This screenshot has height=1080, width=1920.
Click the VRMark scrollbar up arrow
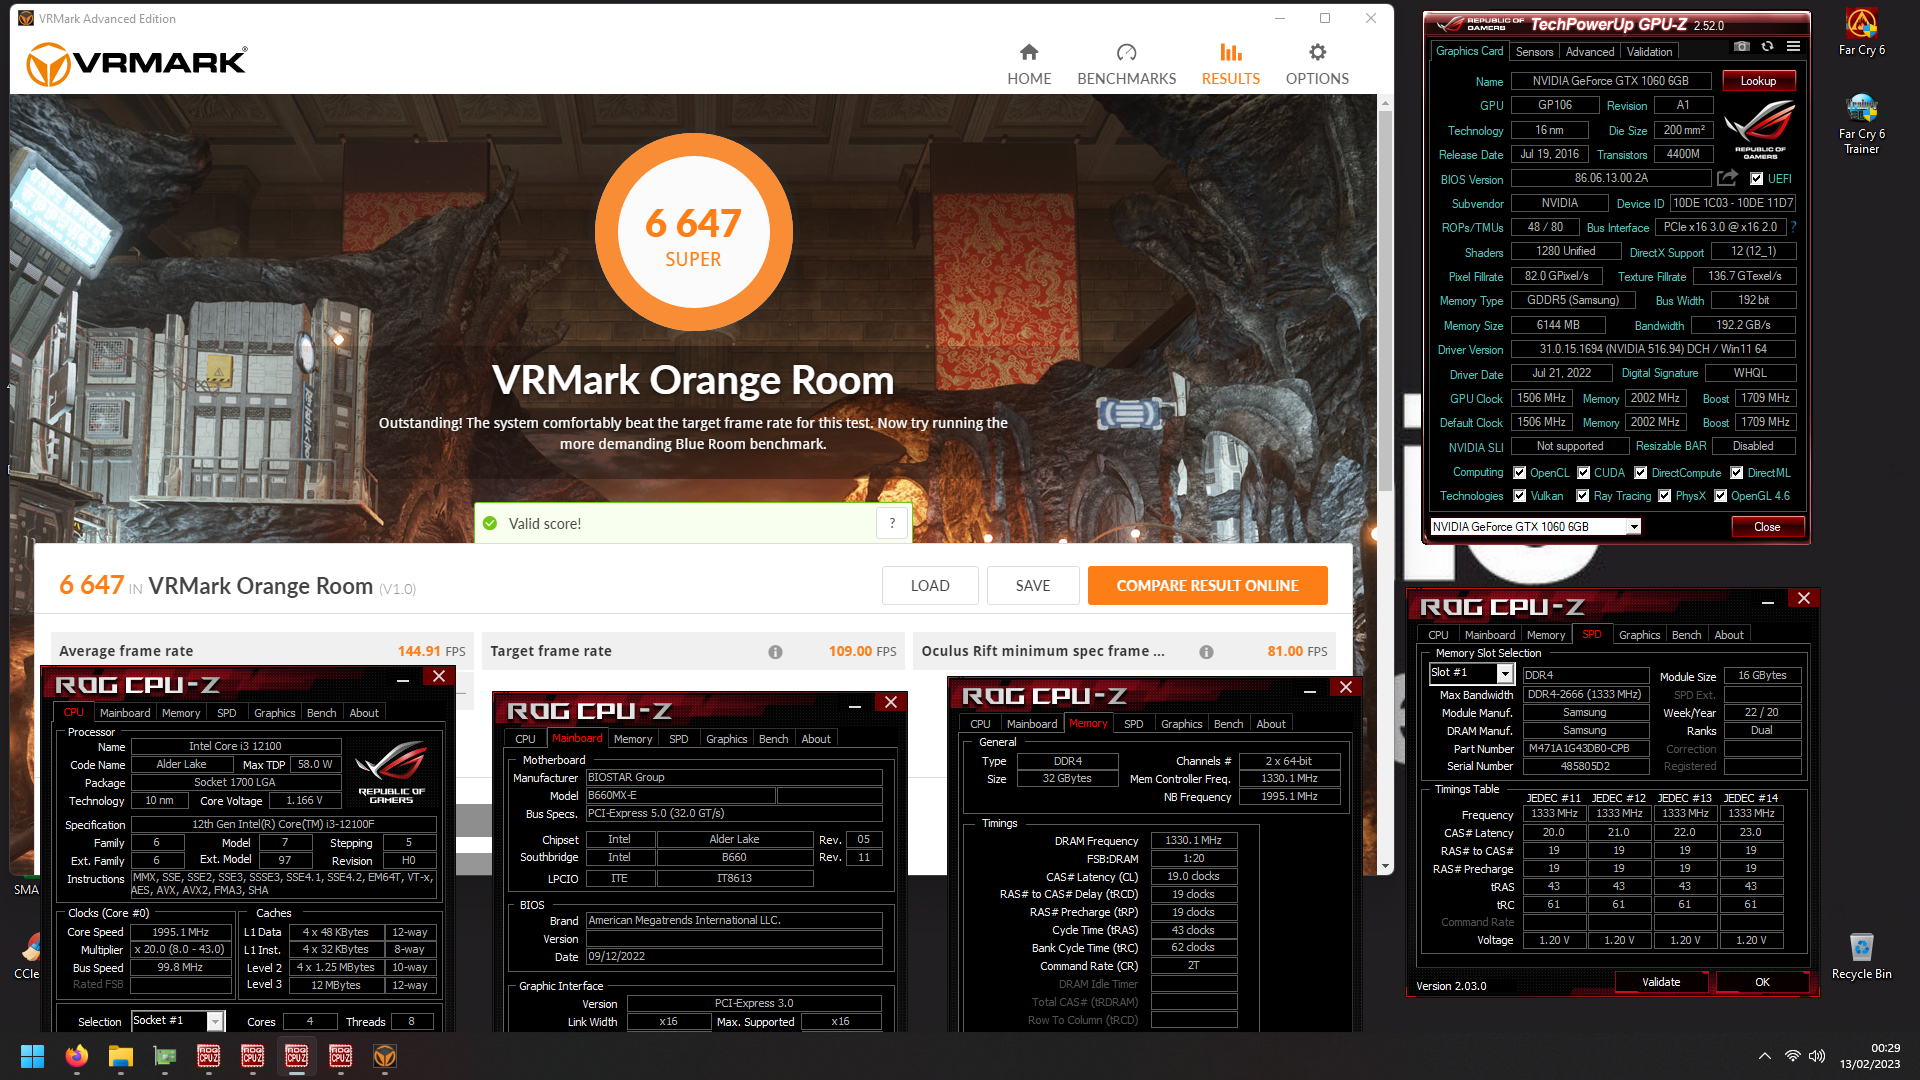1385,103
